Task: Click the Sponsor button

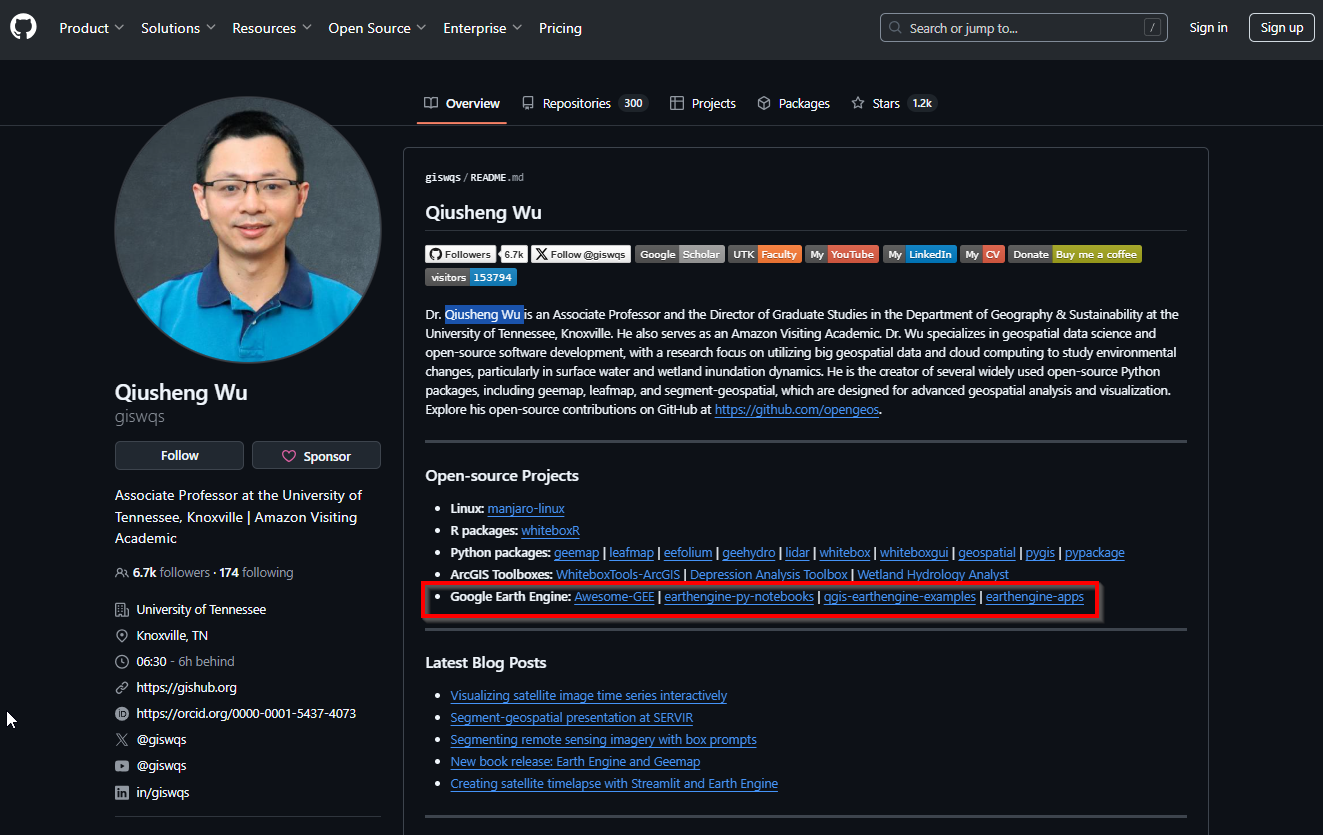Action: tap(316, 455)
